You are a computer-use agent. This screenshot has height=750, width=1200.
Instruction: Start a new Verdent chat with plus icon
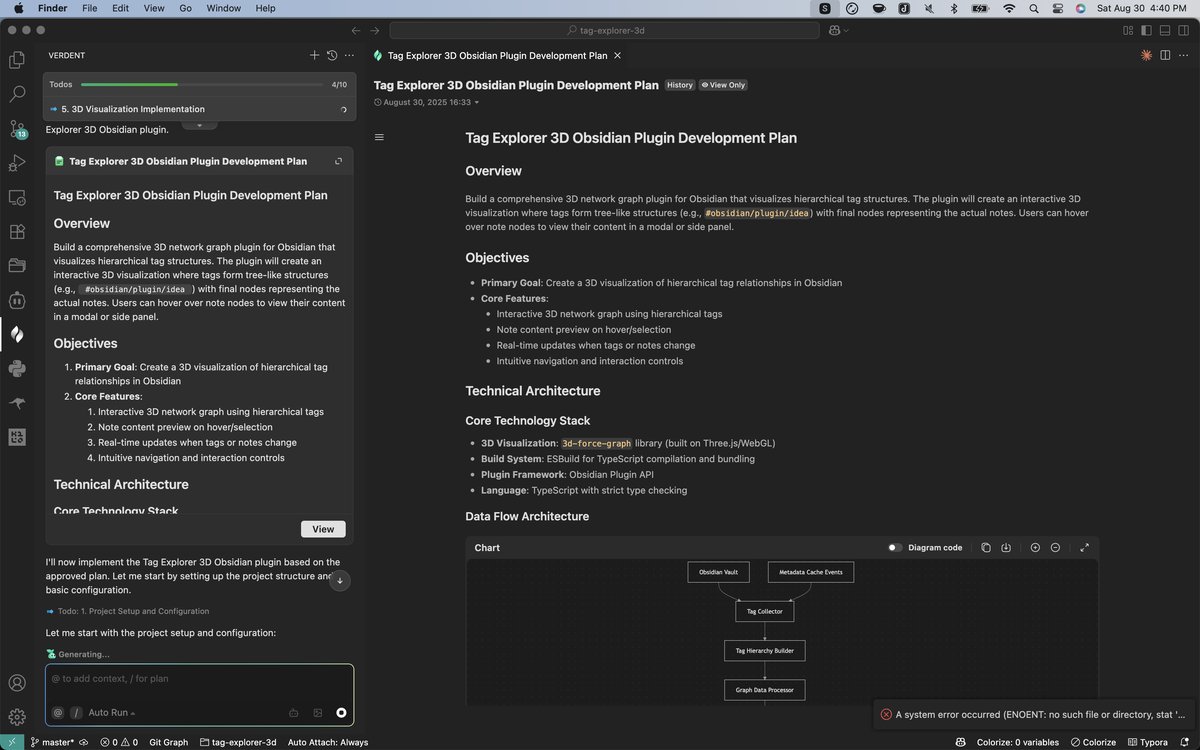314,56
